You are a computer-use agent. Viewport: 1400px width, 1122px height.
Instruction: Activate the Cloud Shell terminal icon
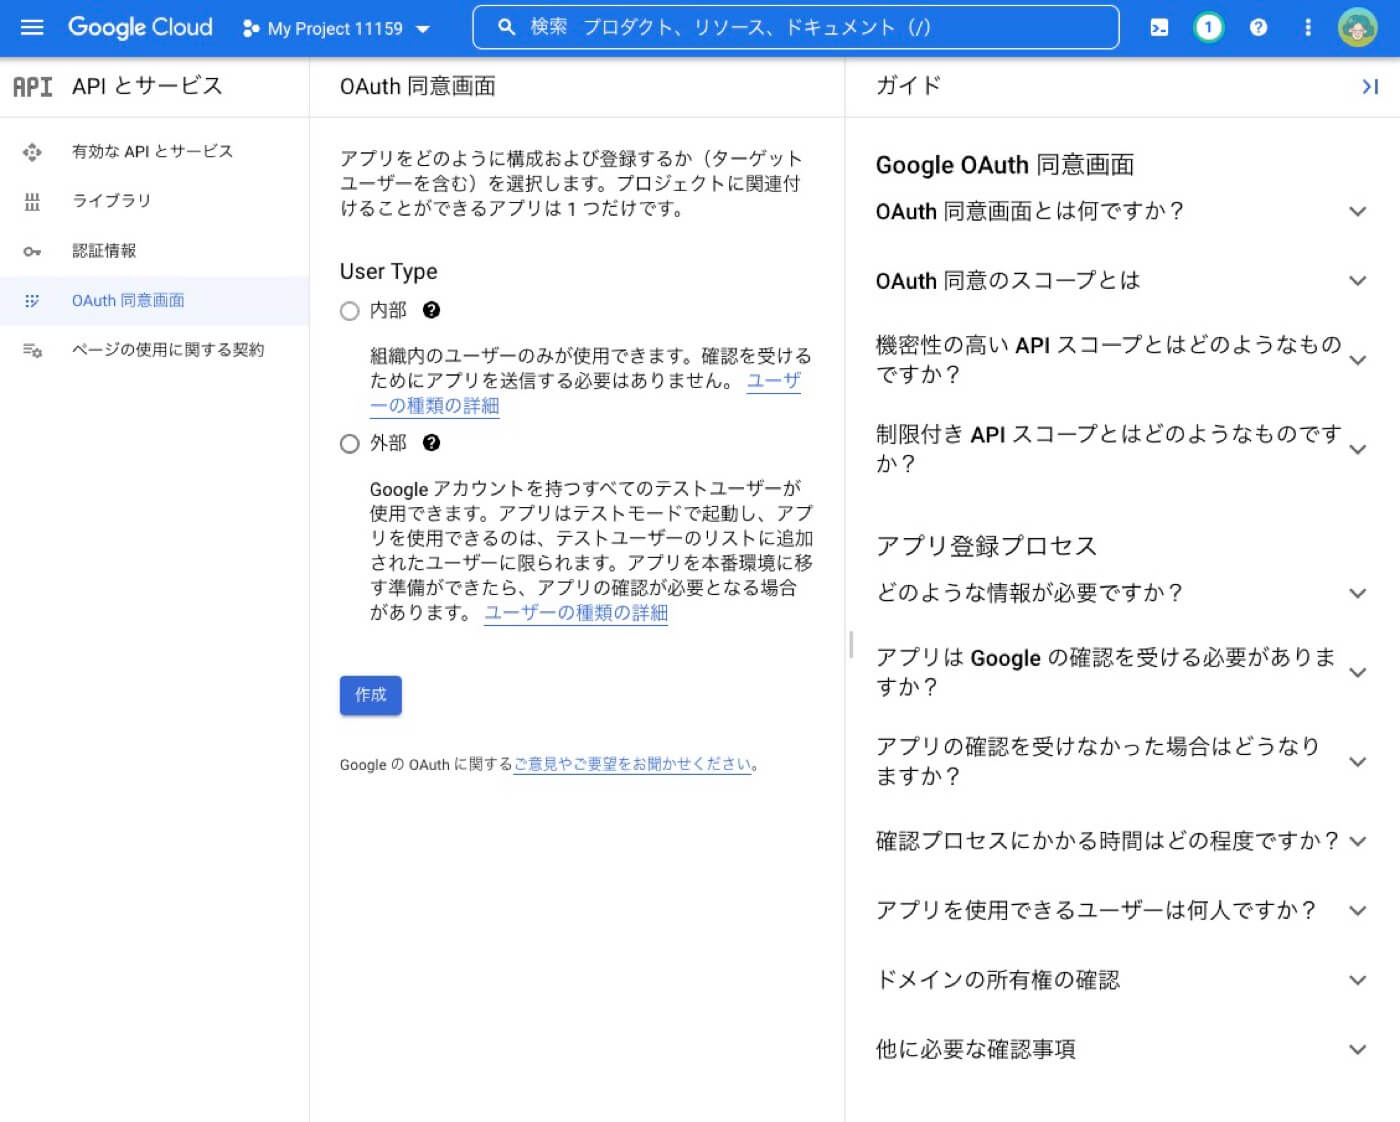click(x=1159, y=27)
